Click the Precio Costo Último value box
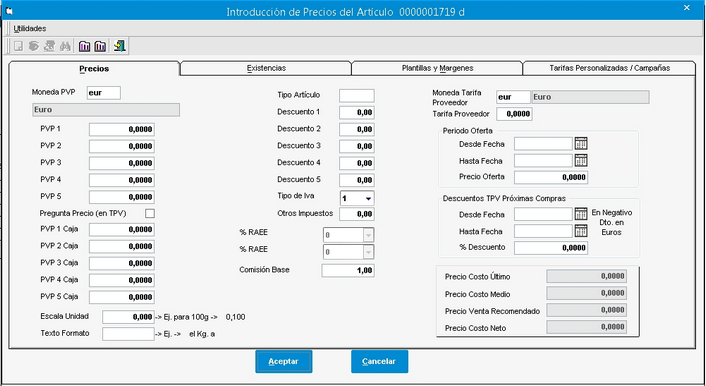706x386 pixels. point(587,276)
